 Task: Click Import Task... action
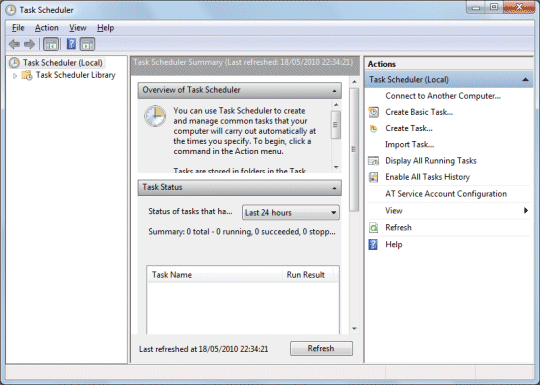(409, 145)
